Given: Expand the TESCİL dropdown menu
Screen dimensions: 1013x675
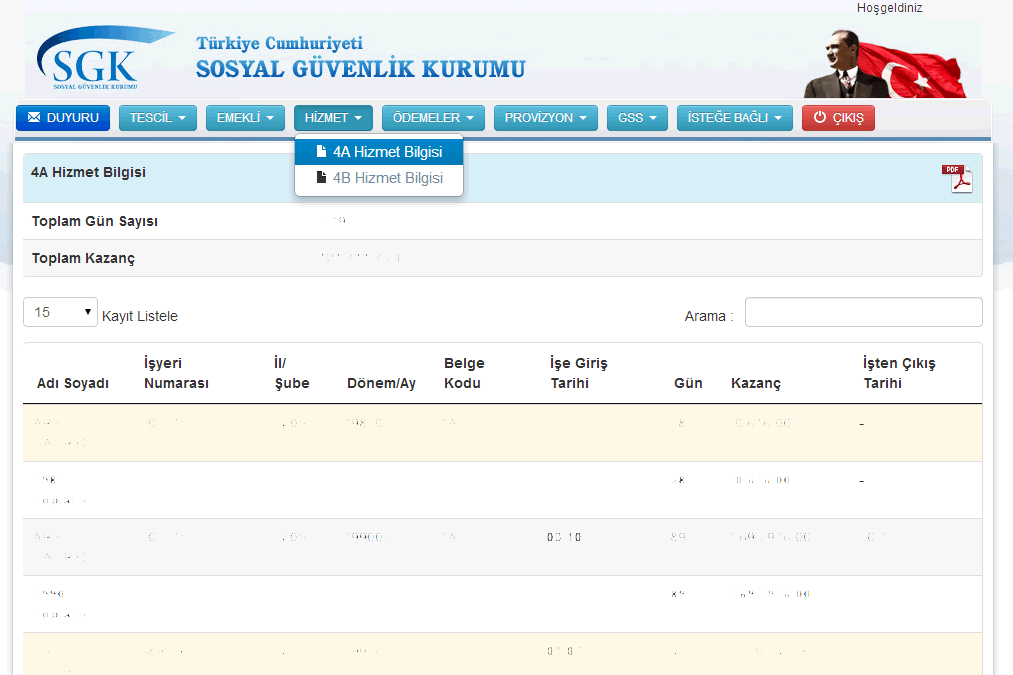Looking at the screenshot, I should click(158, 118).
